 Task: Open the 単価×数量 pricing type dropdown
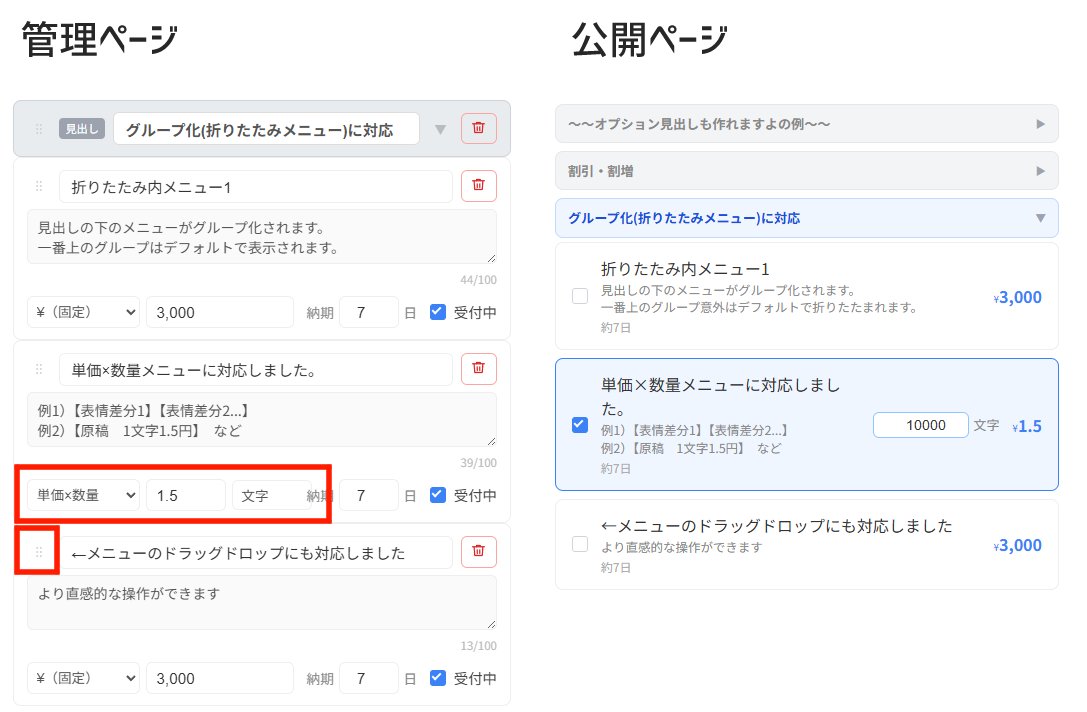(x=83, y=494)
